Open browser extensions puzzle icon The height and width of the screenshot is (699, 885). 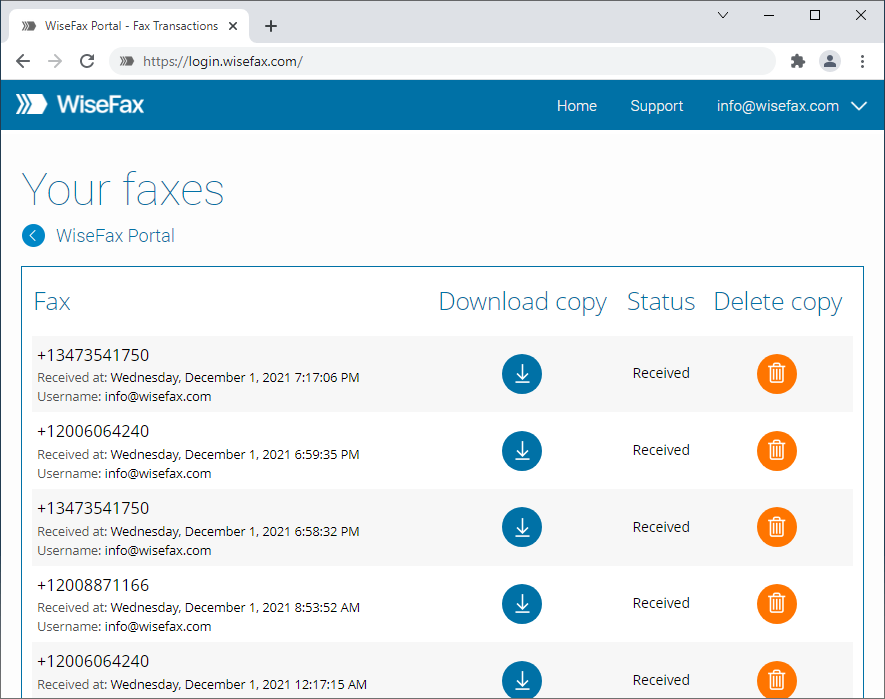(x=798, y=61)
